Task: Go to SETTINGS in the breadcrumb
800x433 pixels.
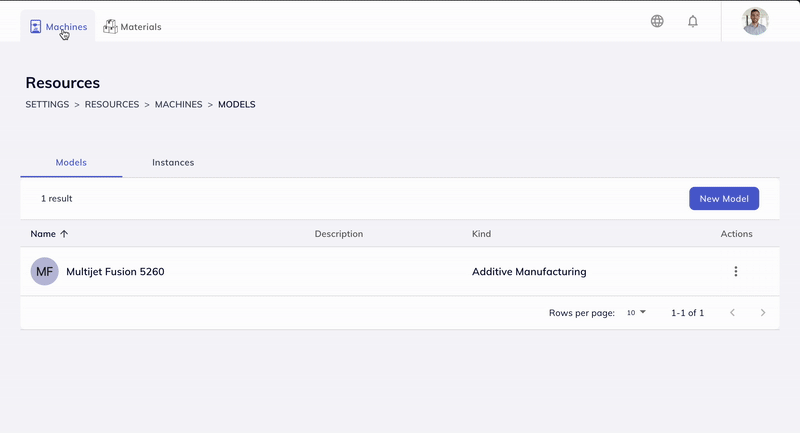Action: tap(47, 105)
